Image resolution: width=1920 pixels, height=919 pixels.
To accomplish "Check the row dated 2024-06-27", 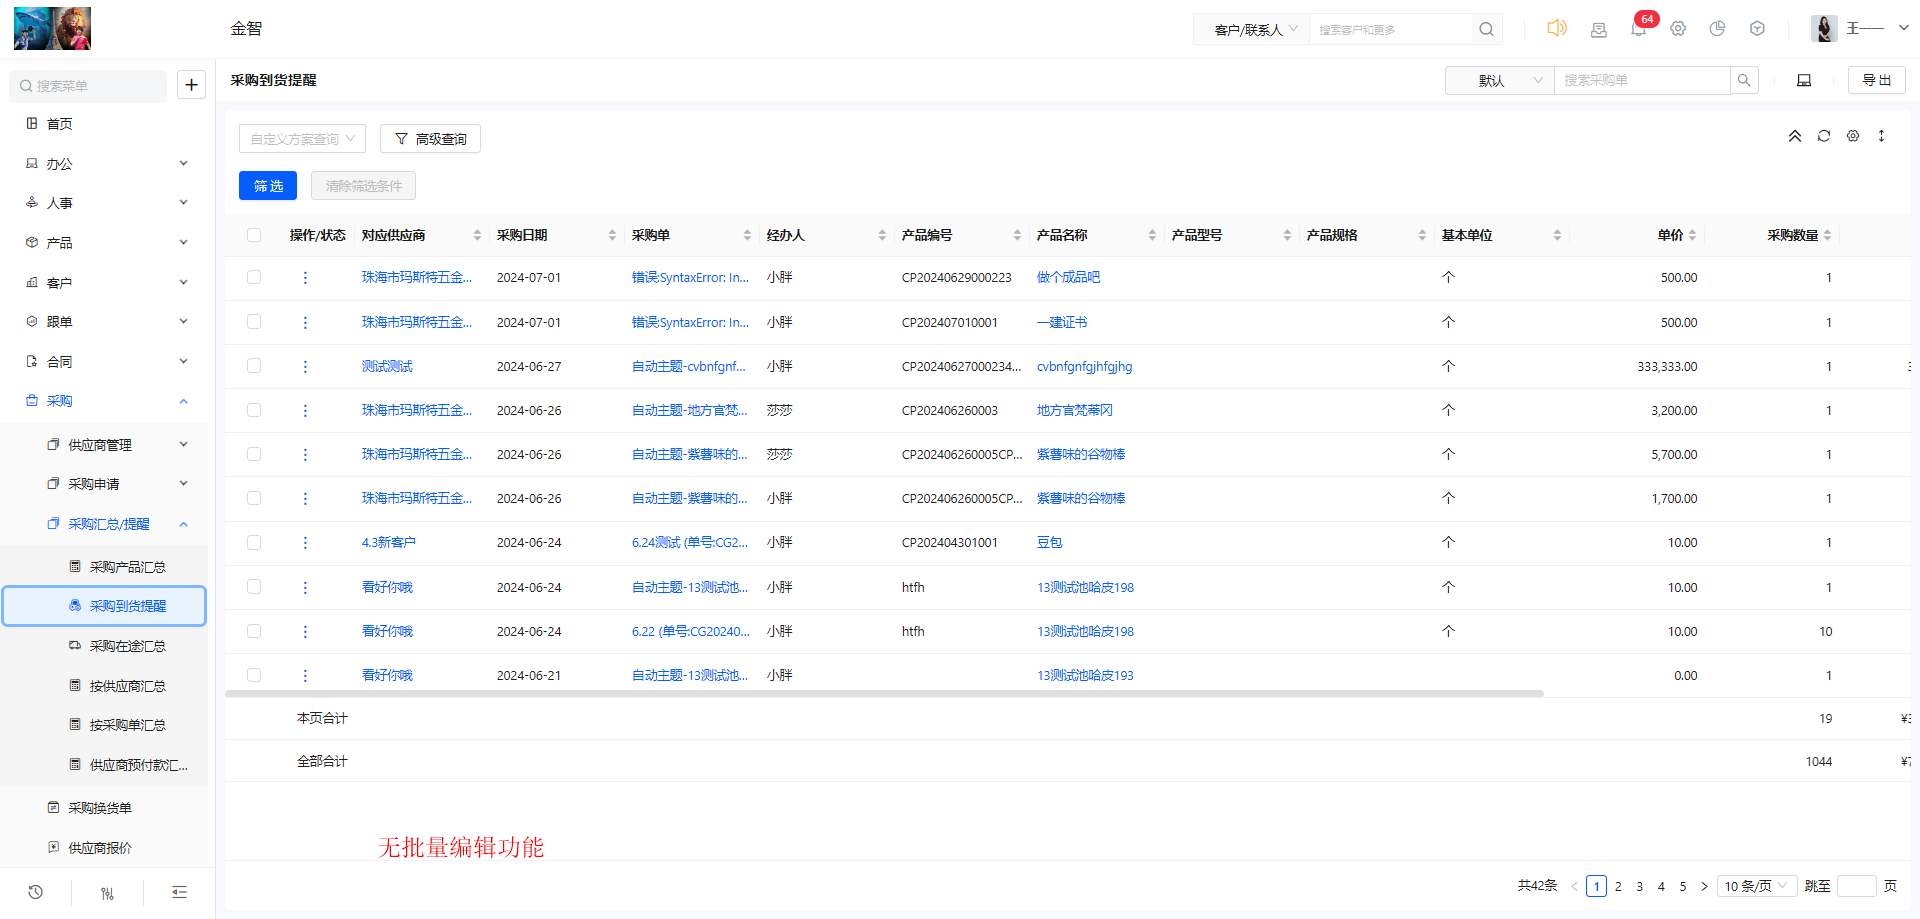I will tap(254, 366).
